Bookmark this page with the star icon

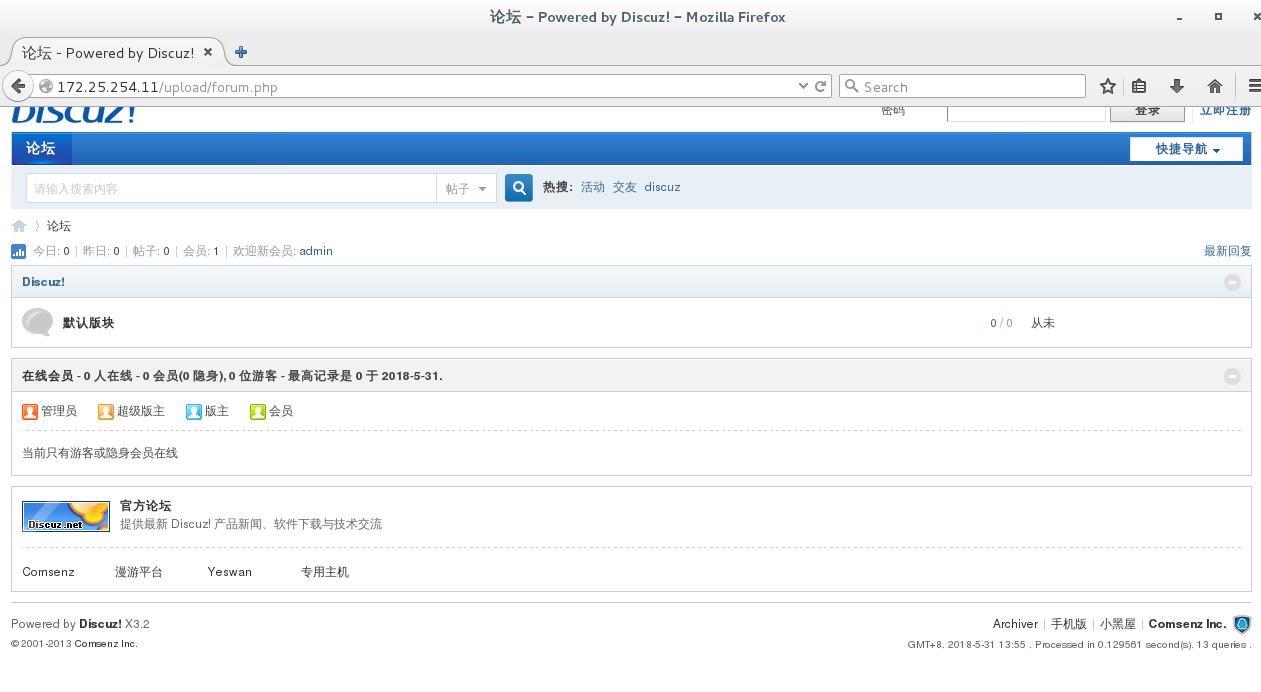point(1107,86)
